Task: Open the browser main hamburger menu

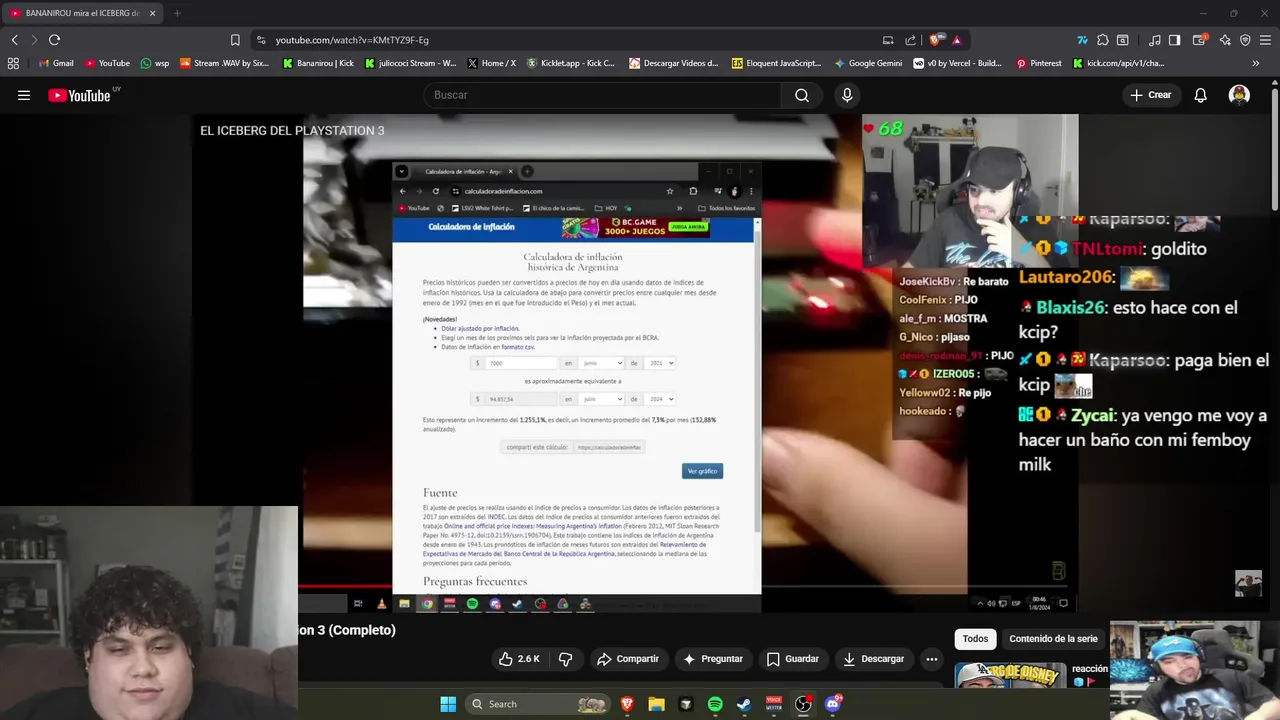Action: click(1265, 40)
